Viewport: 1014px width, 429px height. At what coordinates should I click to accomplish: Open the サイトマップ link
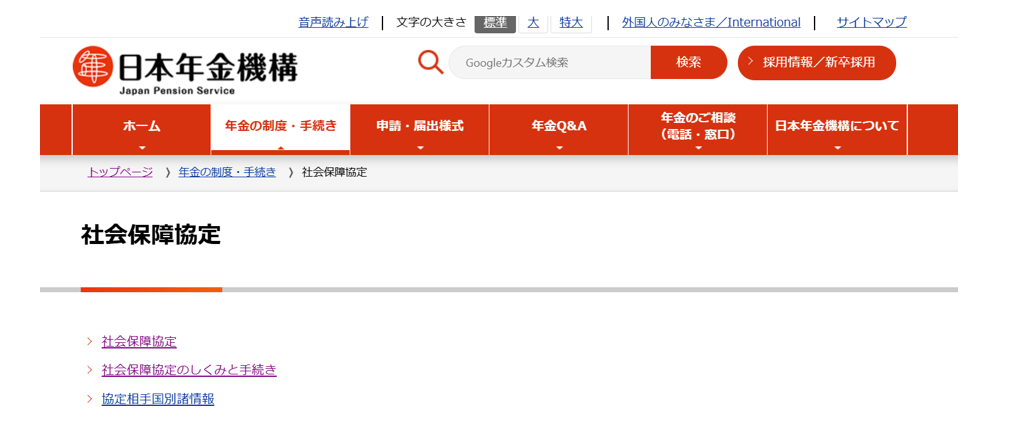tap(872, 23)
